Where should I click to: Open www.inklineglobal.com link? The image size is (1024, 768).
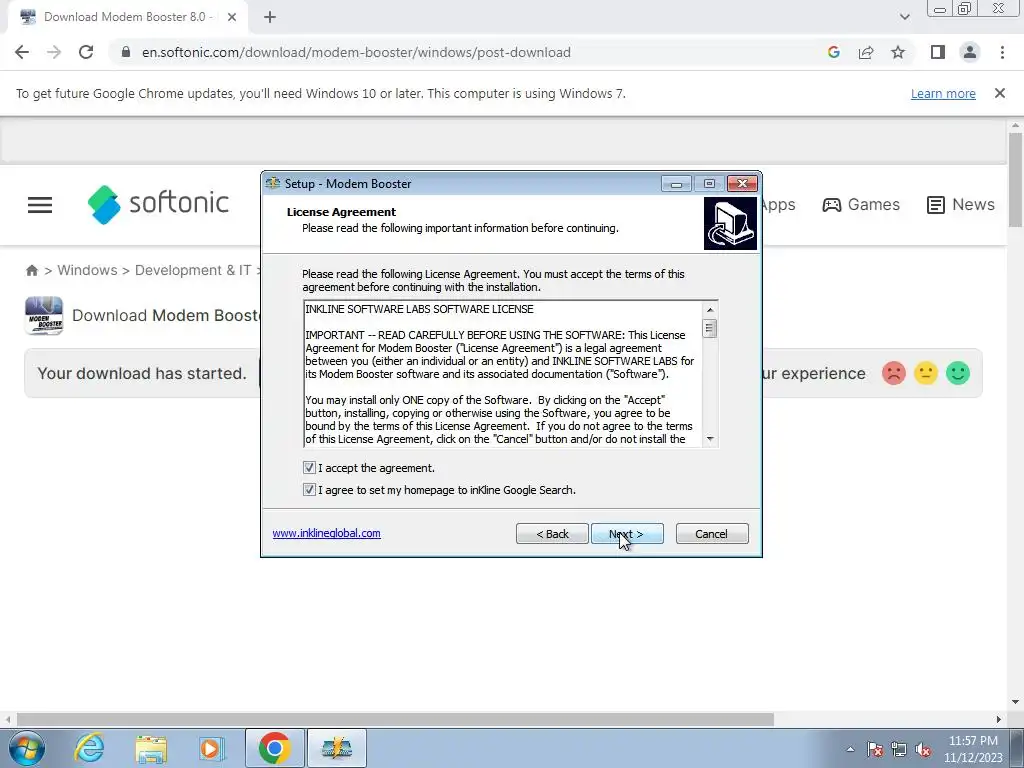(x=327, y=533)
